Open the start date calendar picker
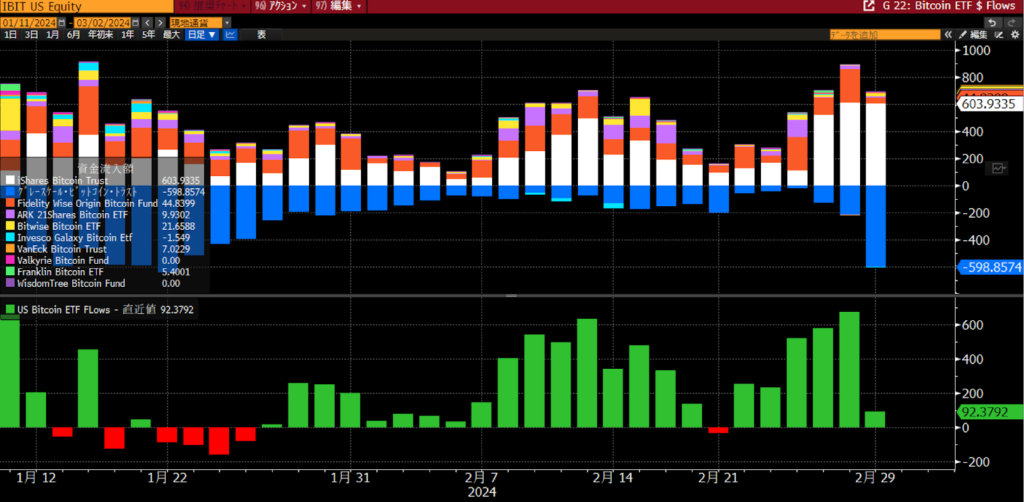The image size is (1024, 502). pos(59,21)
